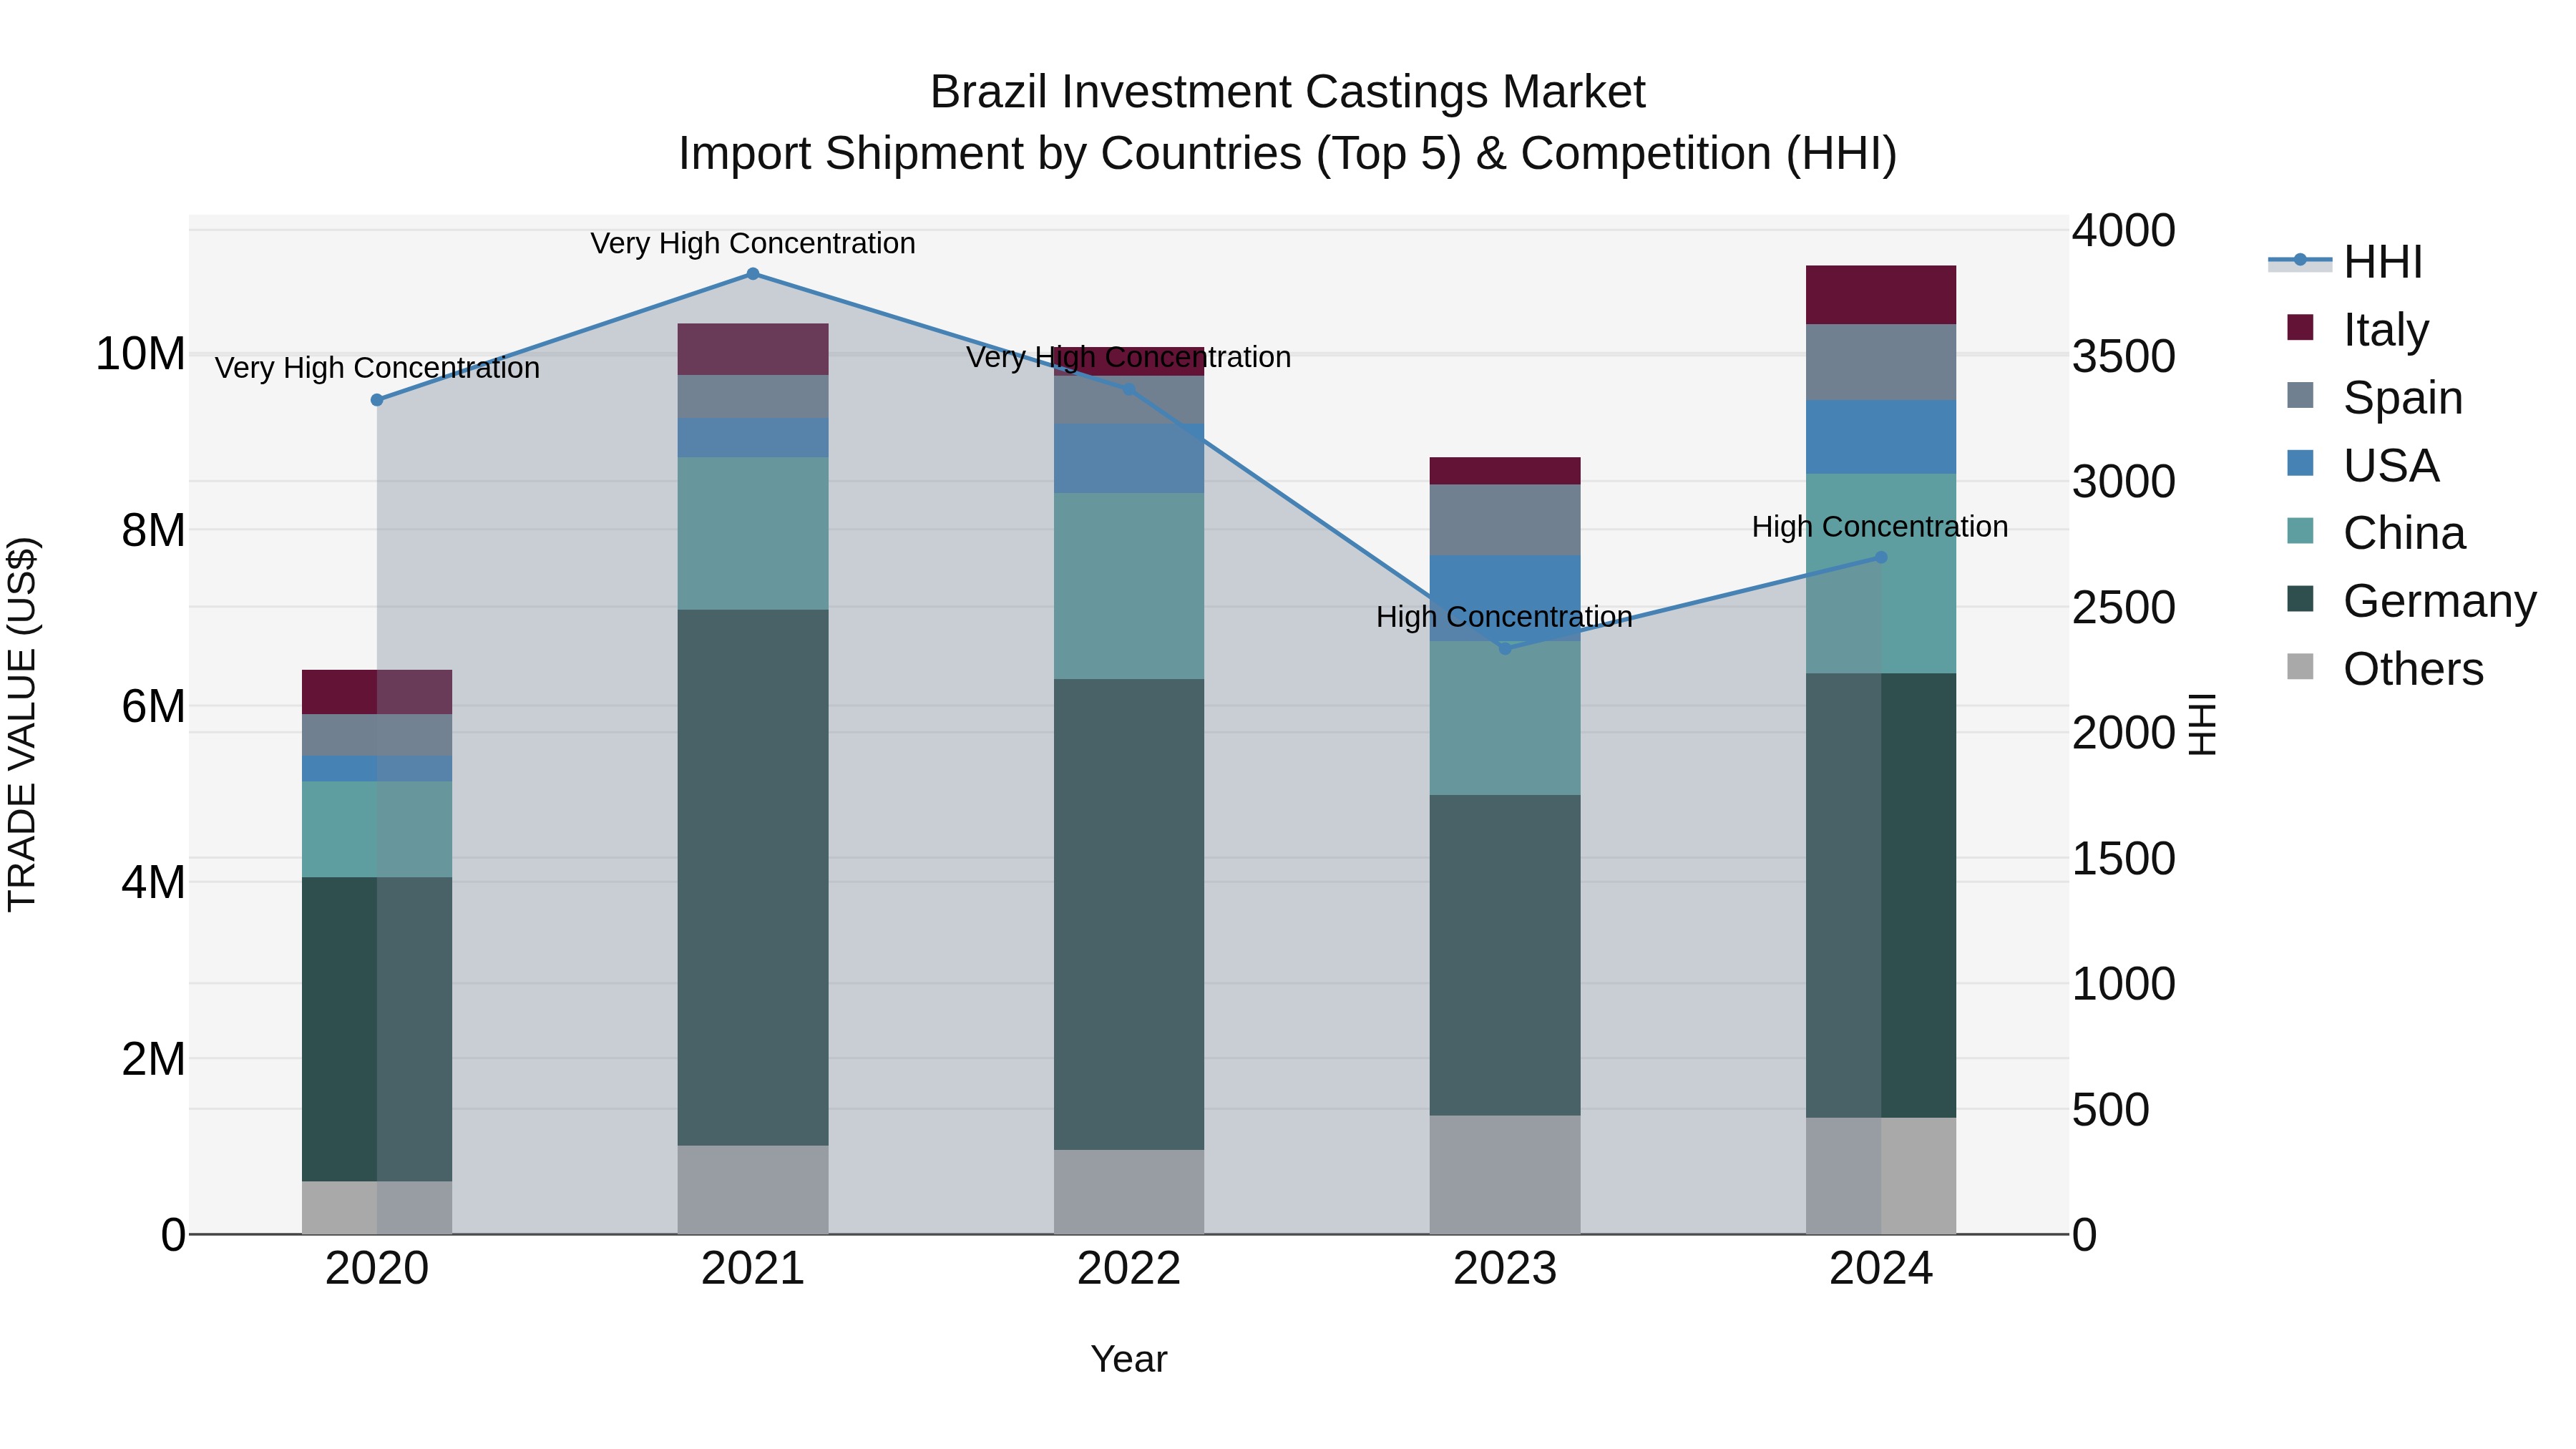
Task: Toggle the HHI legend entry
Action: pos(2345,262)
